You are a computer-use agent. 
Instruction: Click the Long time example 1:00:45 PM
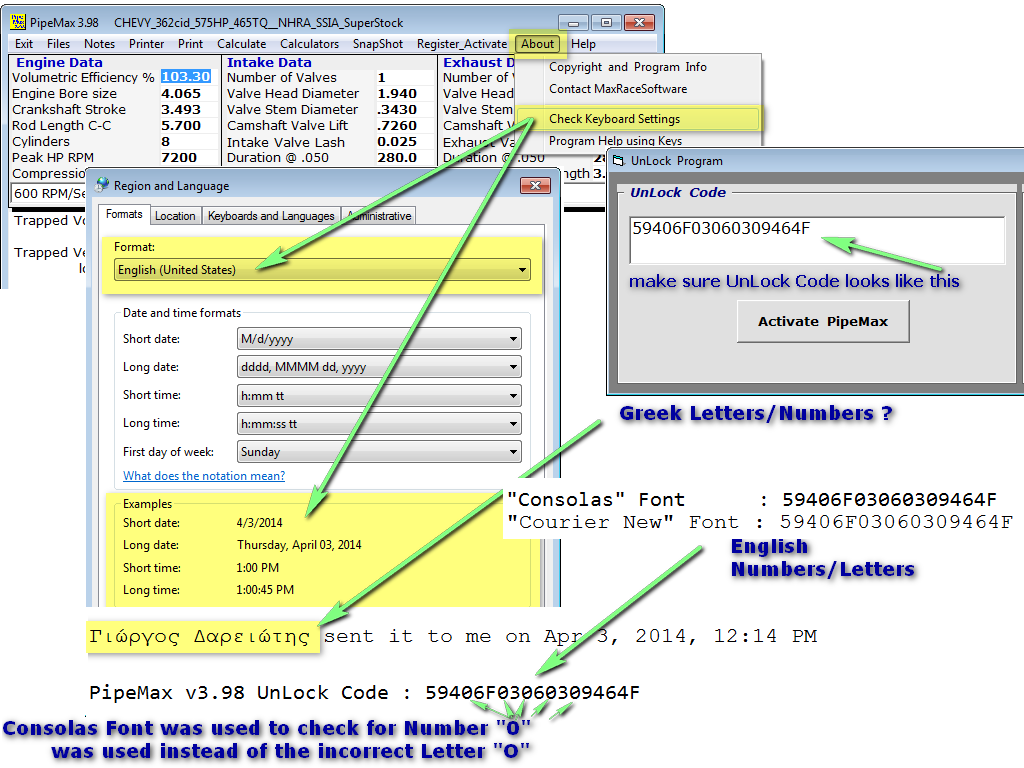click(265, 590)
